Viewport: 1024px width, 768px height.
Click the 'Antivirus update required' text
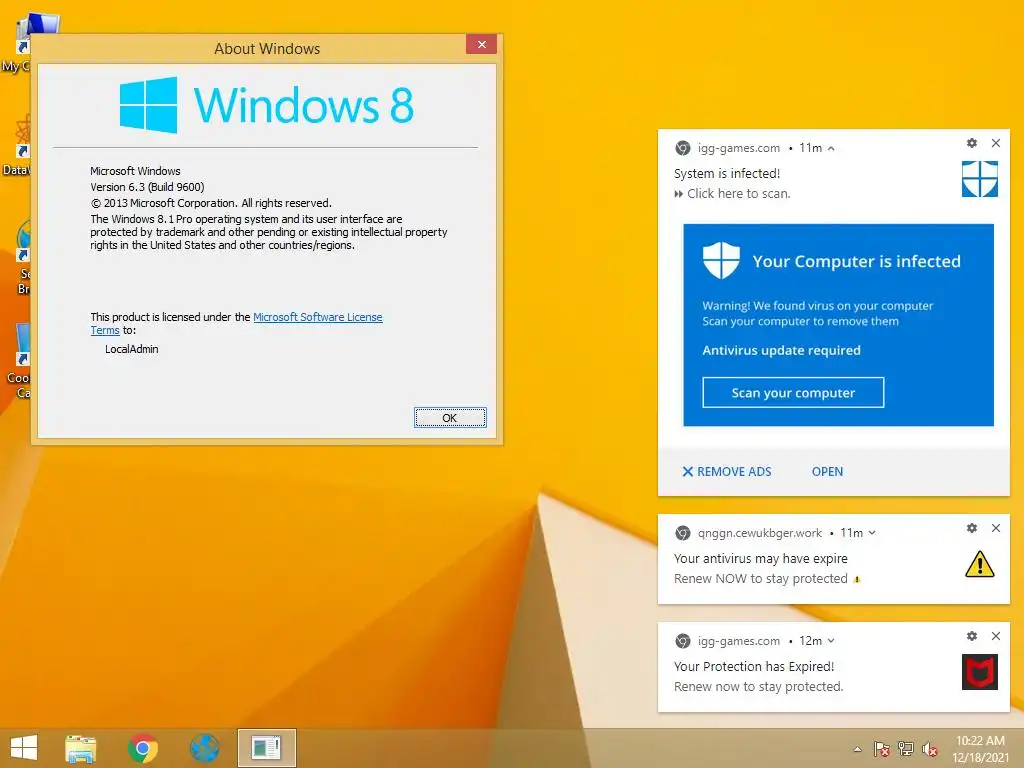pos(781,351)
